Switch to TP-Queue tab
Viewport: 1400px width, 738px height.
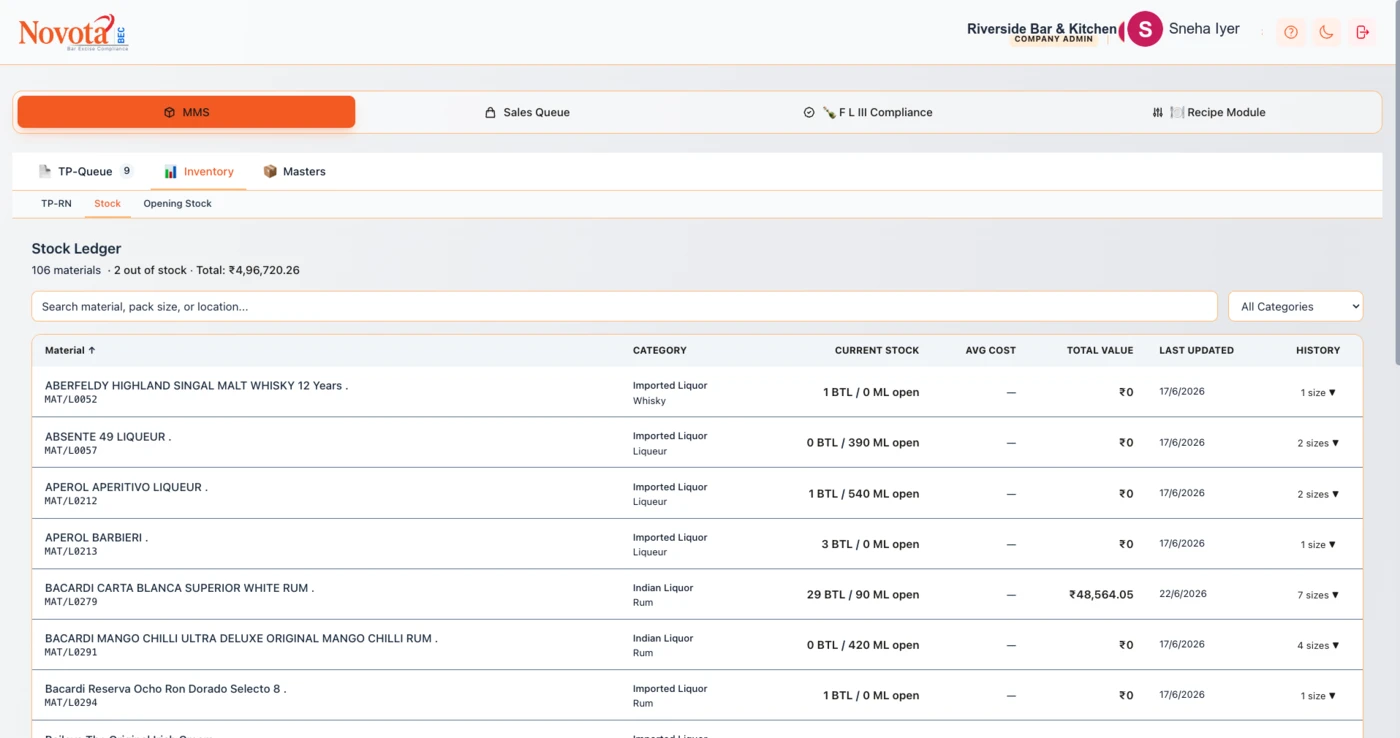tap(85, 171)
